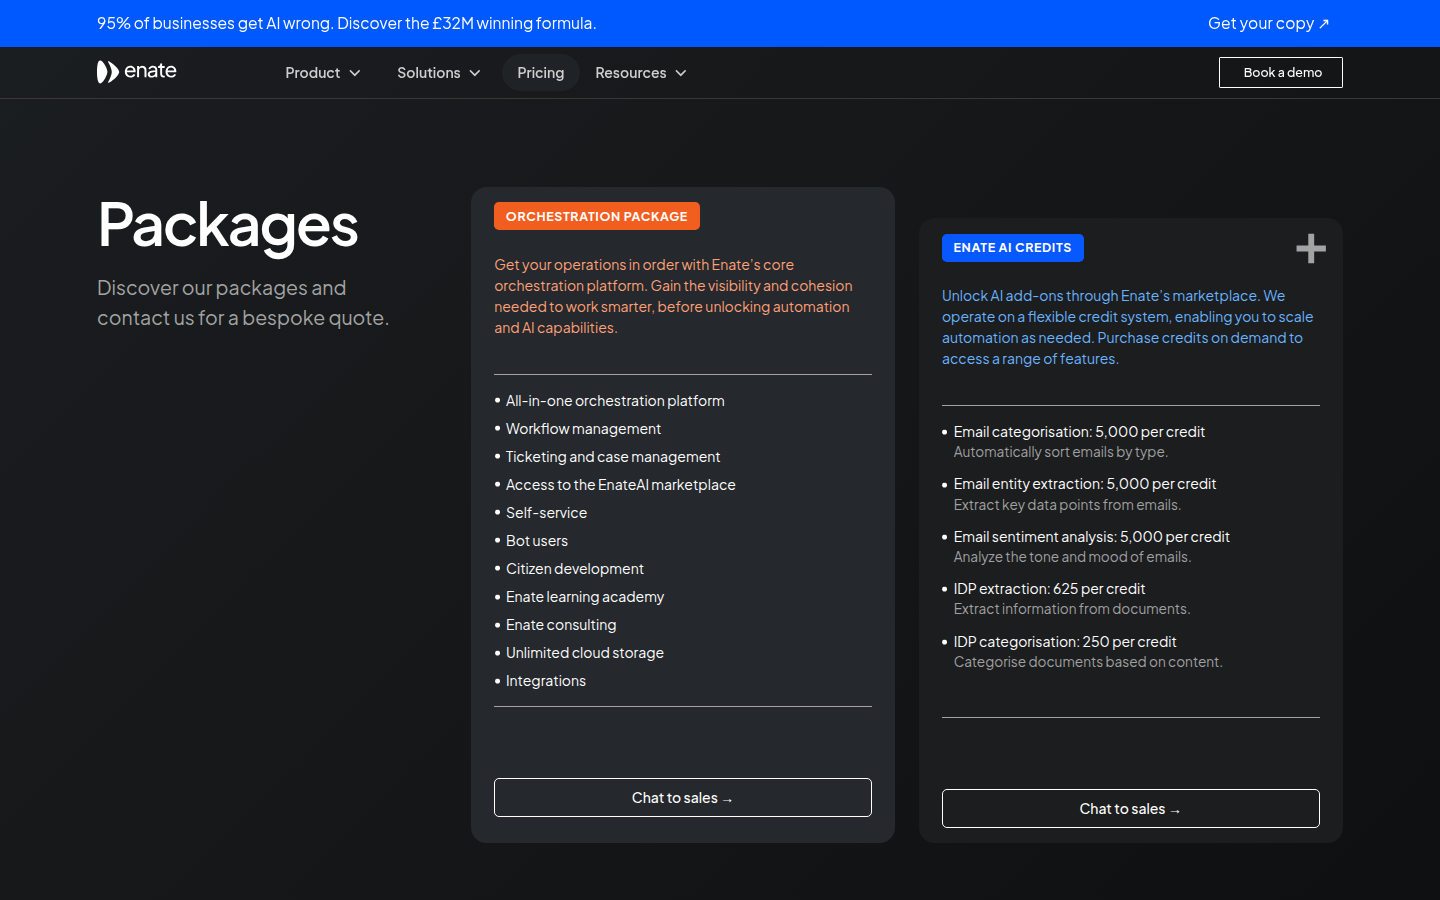The height and width of the screenshot is (900, 1440).
Task: Click the arrow beside Get your copy
Action: (x=1324, y=24)
